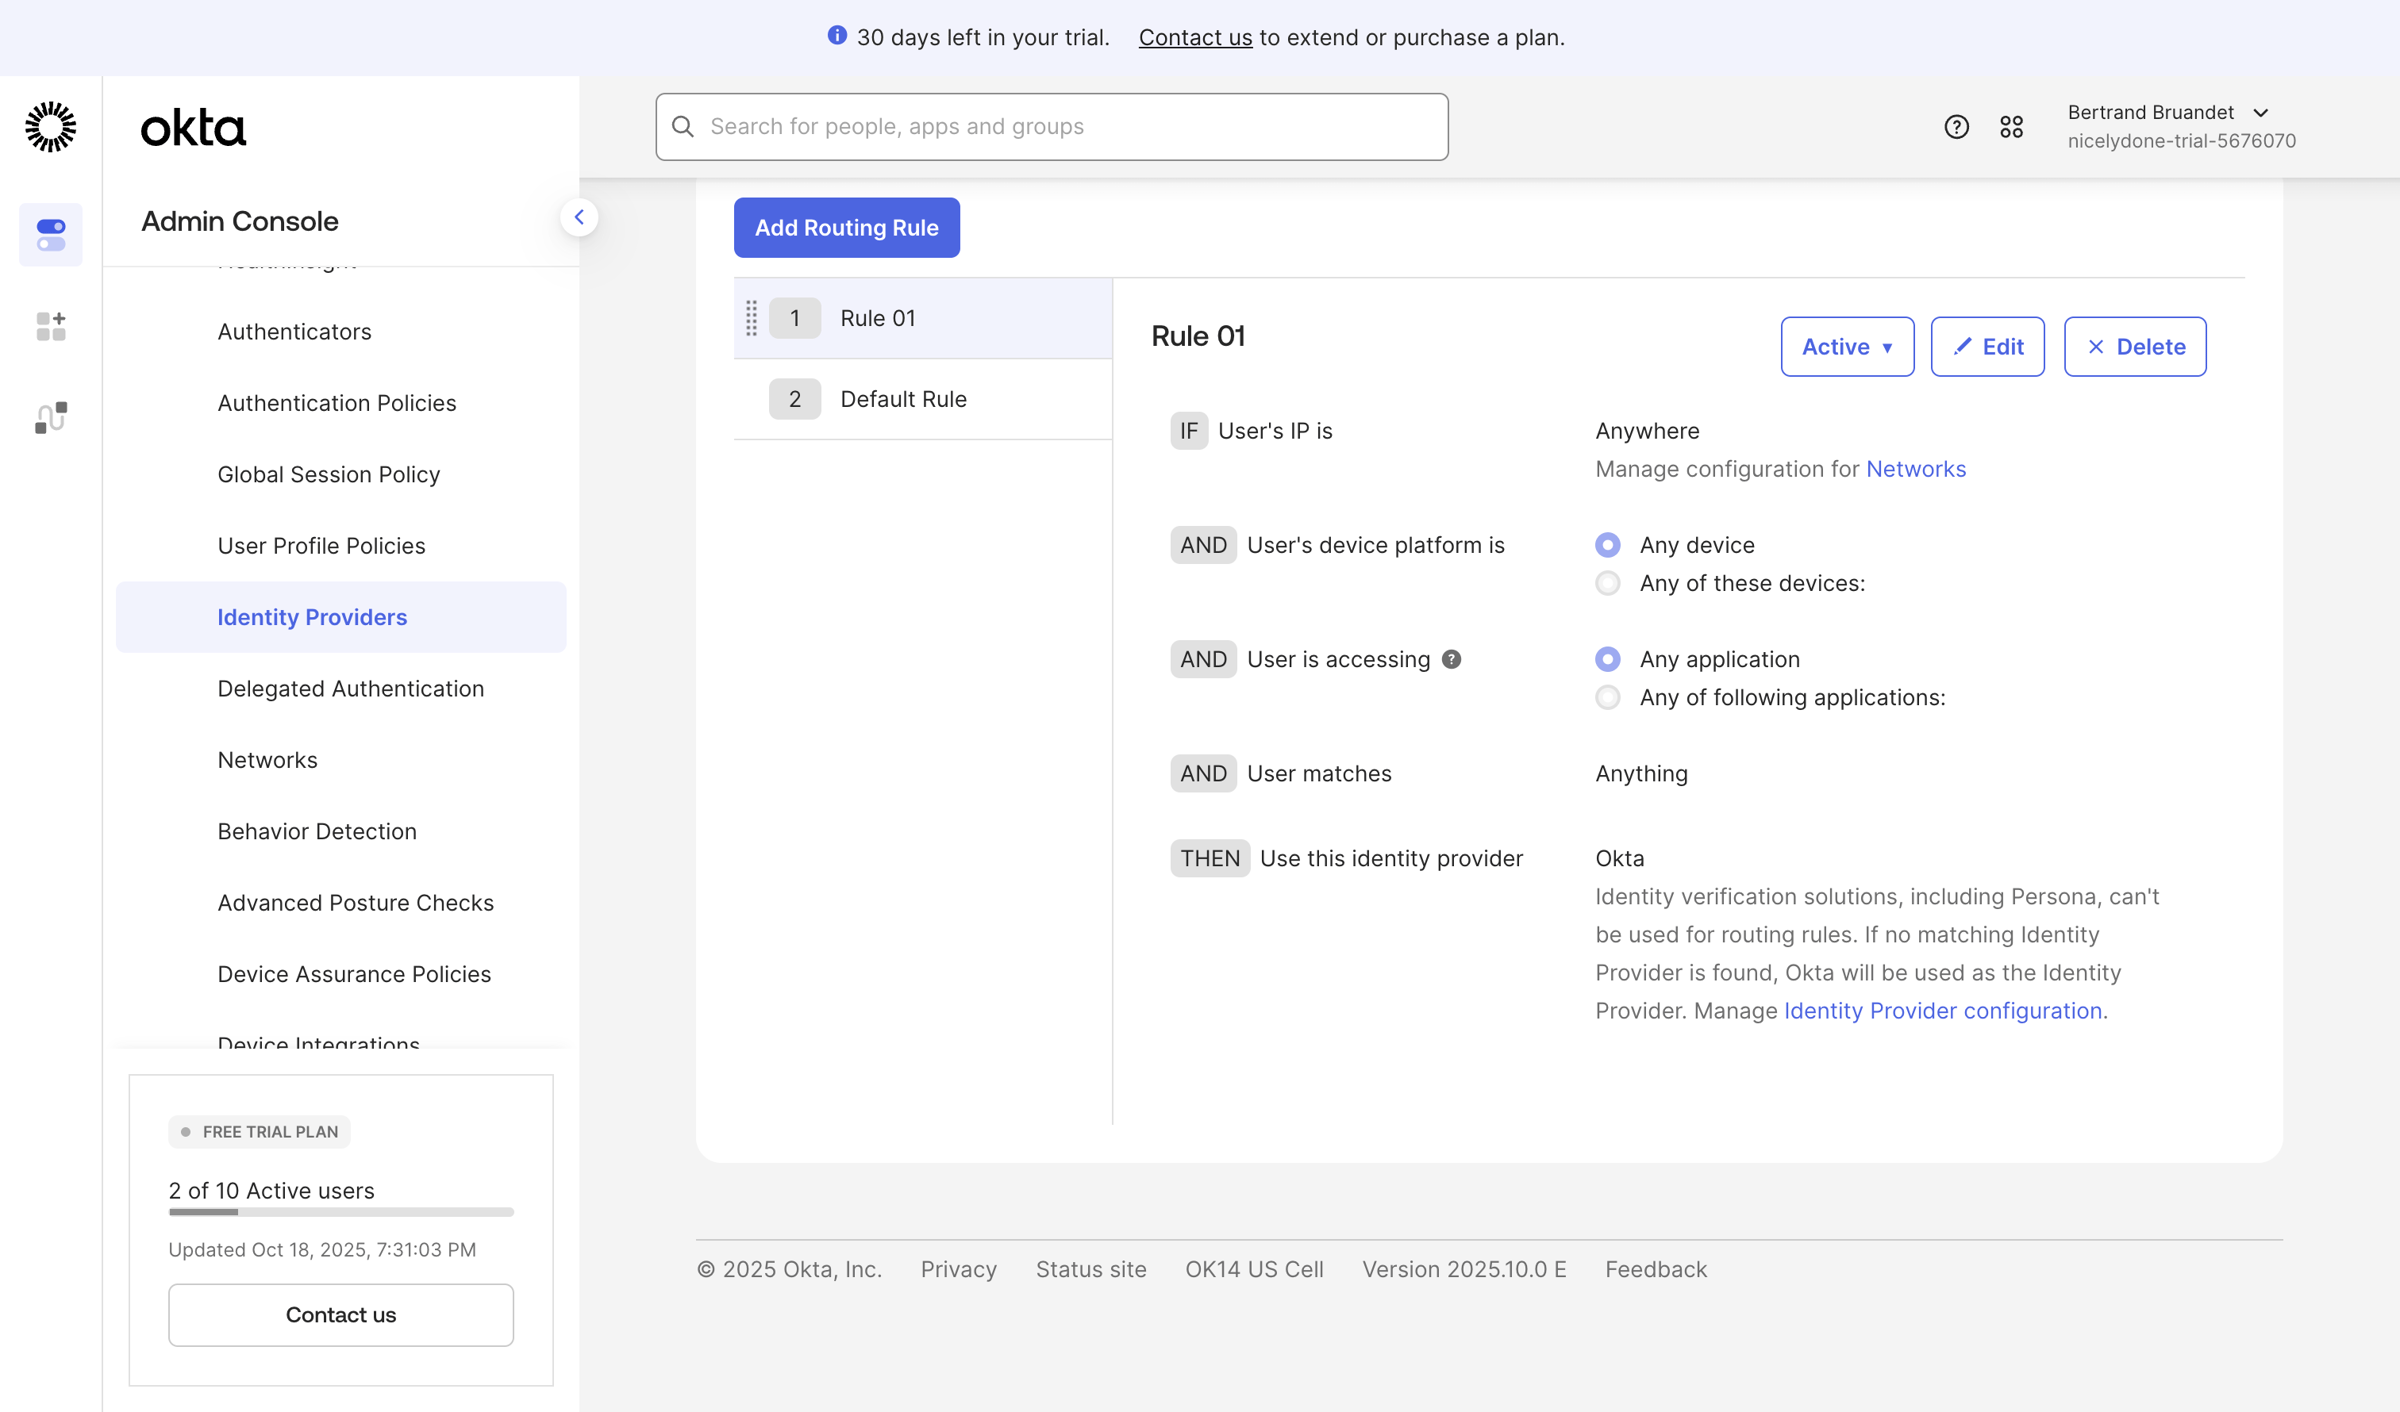The width and height of the screenshot is (2400, 1412).
Task: Select Identity Providers in sidebar
Action: pyautogui.click(x=341, y=617)
